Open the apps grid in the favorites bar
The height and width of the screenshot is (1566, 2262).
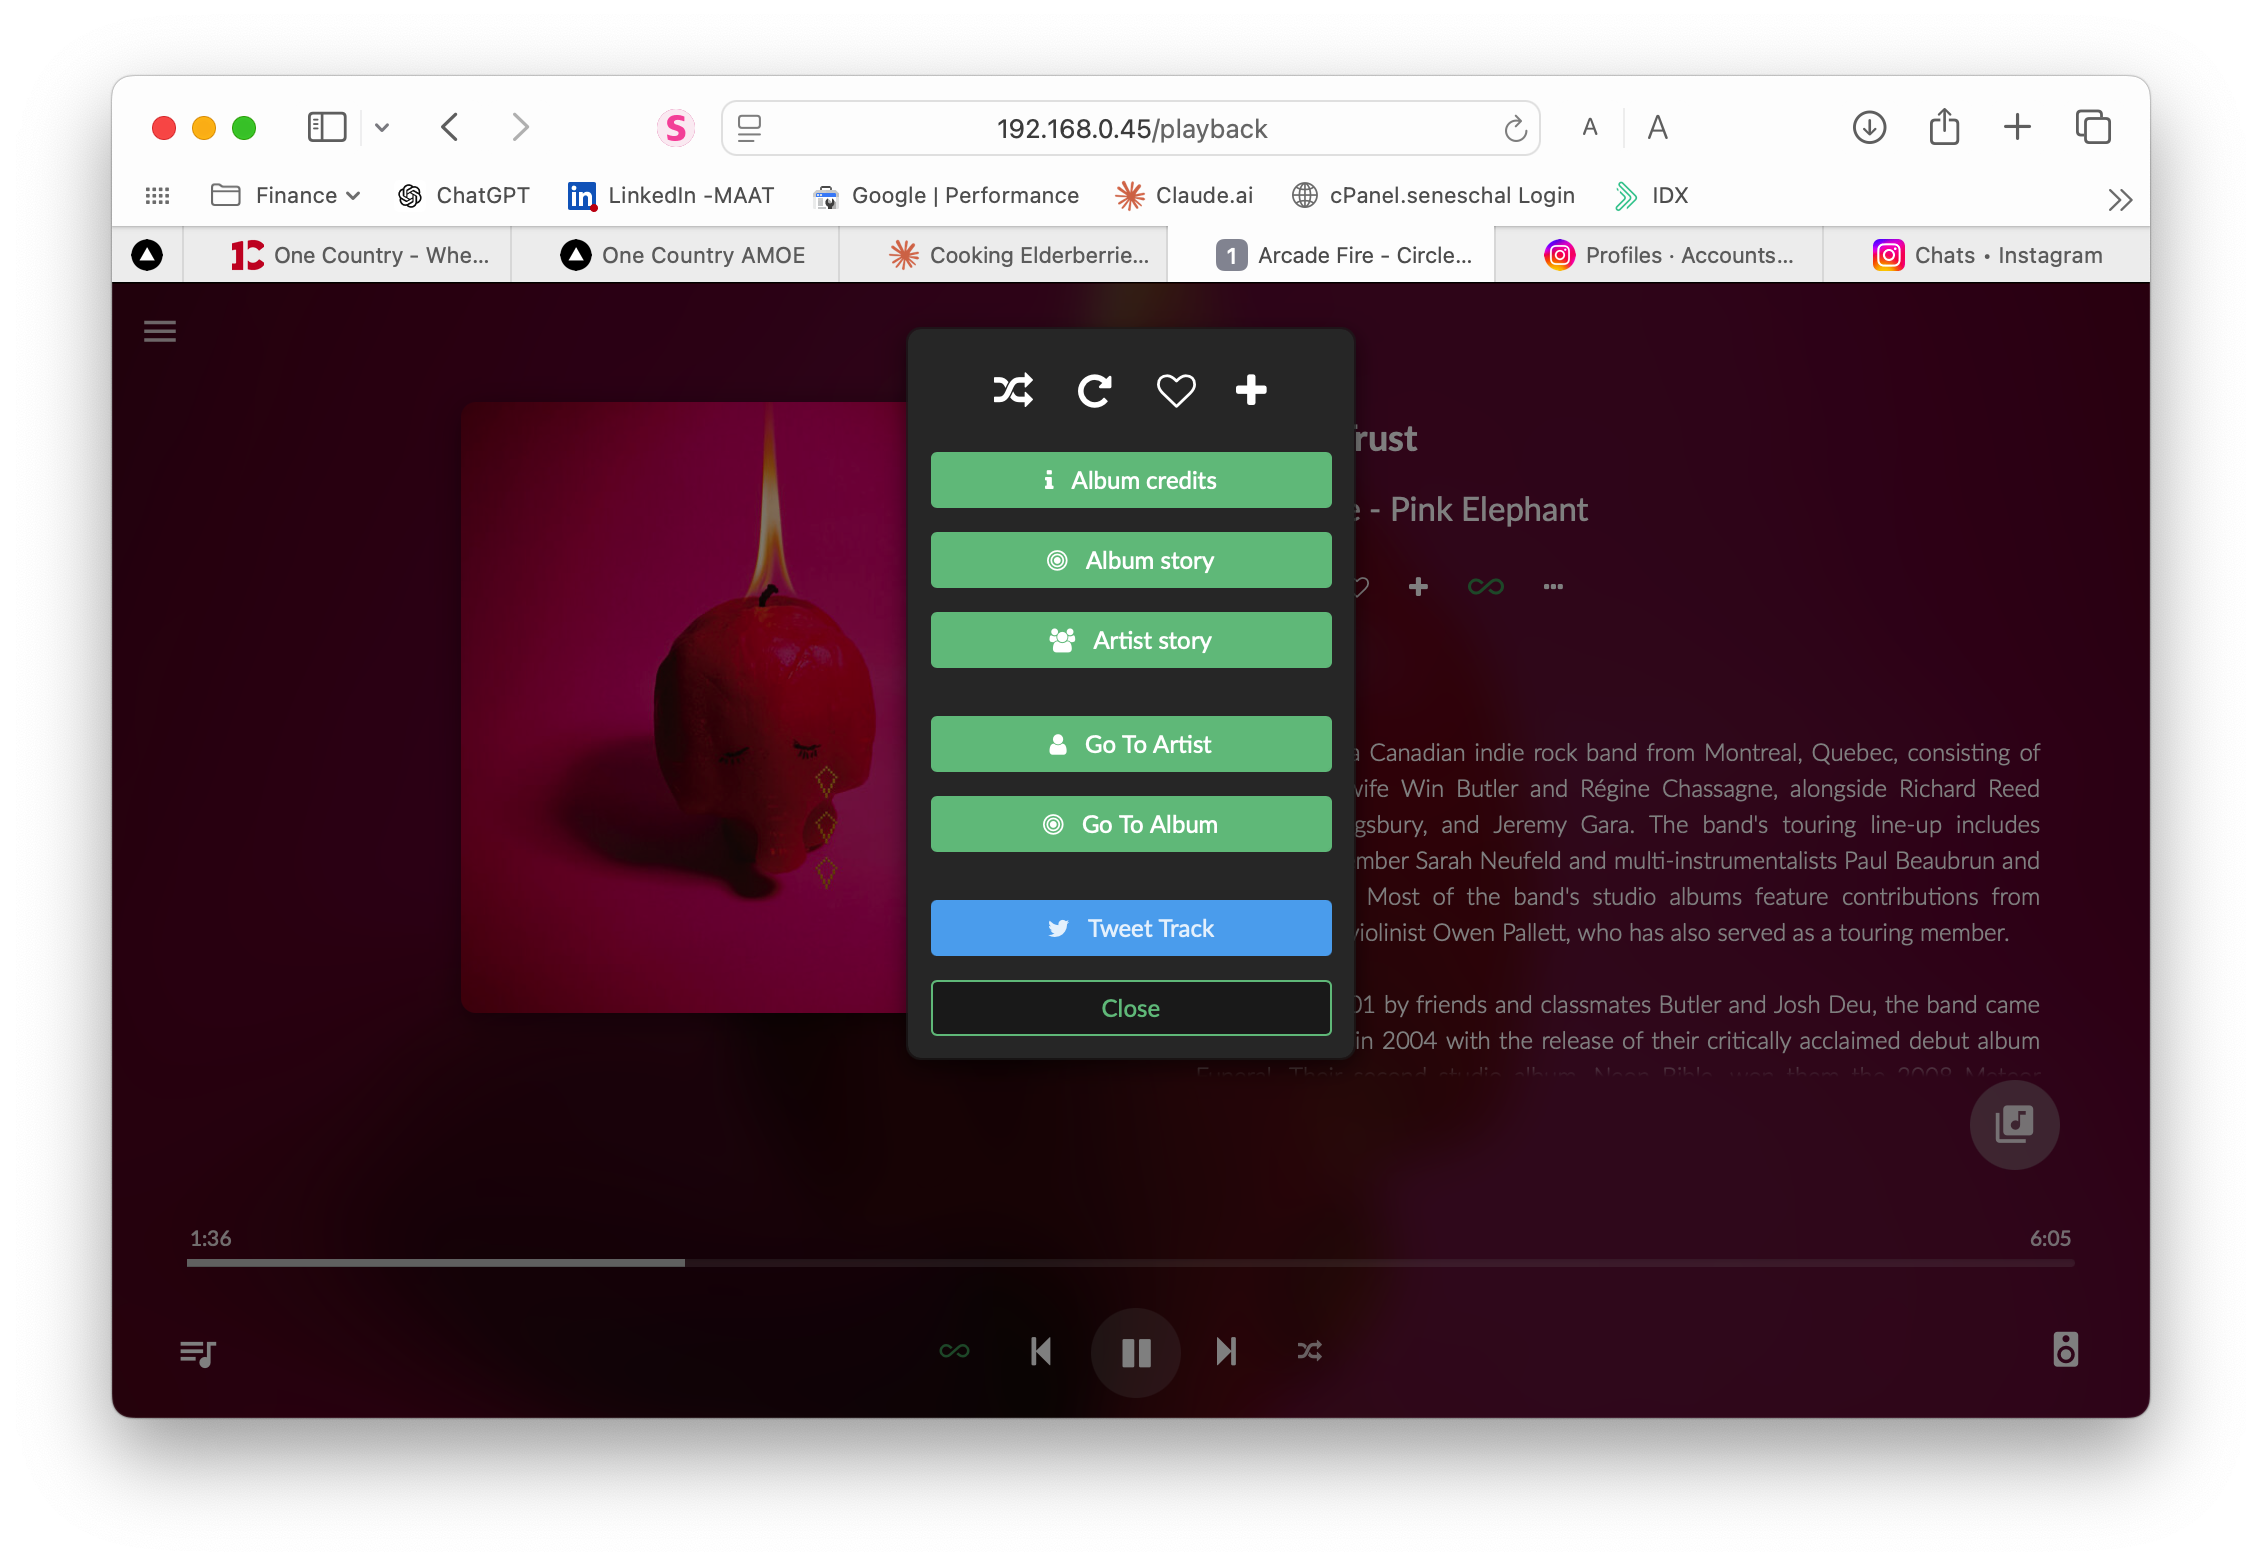158,196
